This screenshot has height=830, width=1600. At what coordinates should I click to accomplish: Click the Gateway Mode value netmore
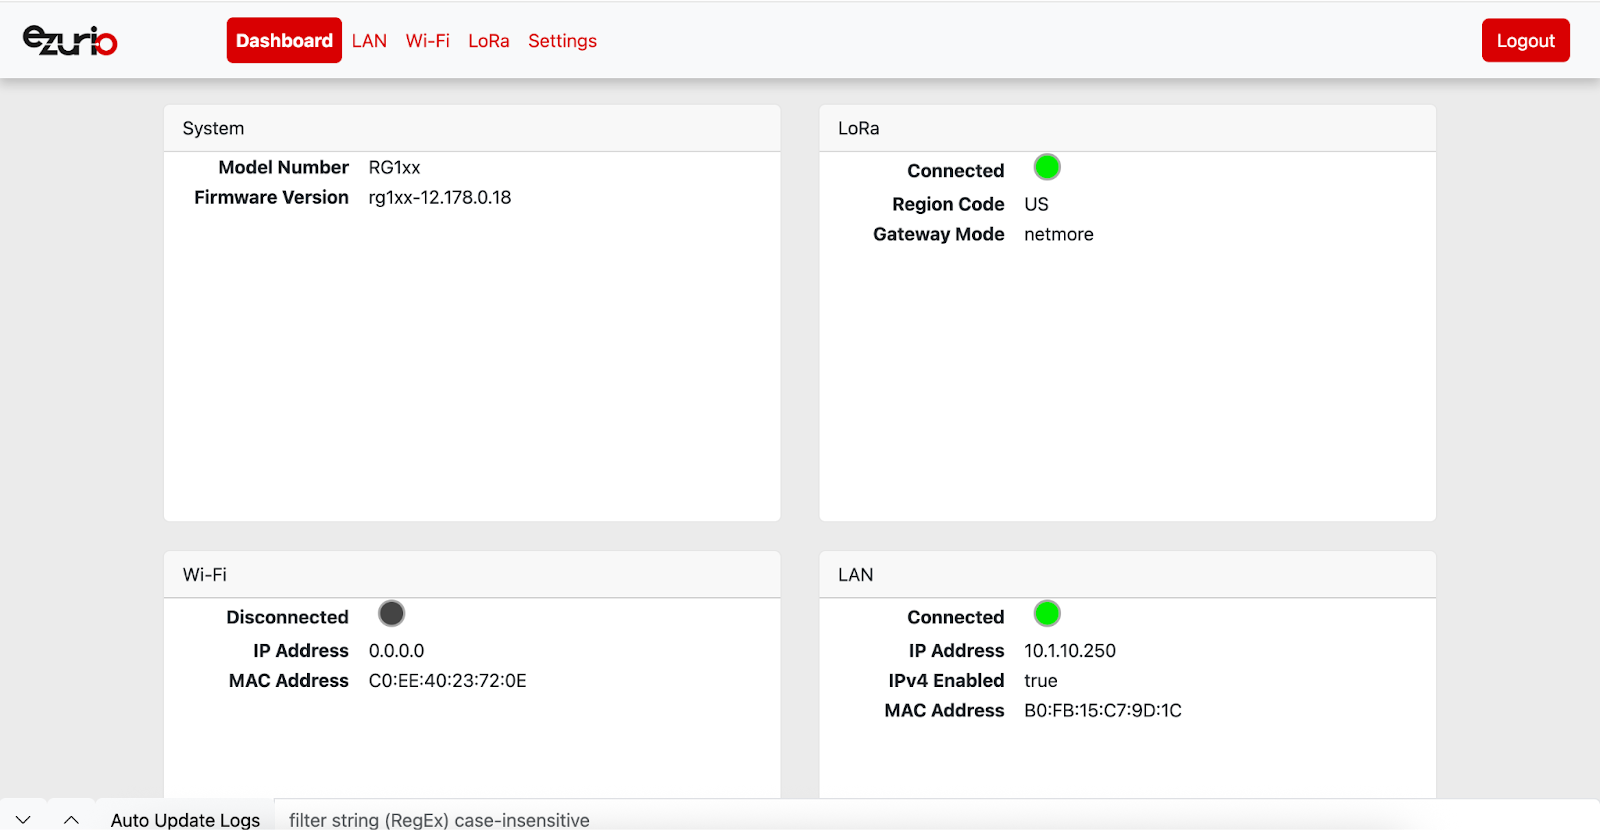tap(1059, 234)
